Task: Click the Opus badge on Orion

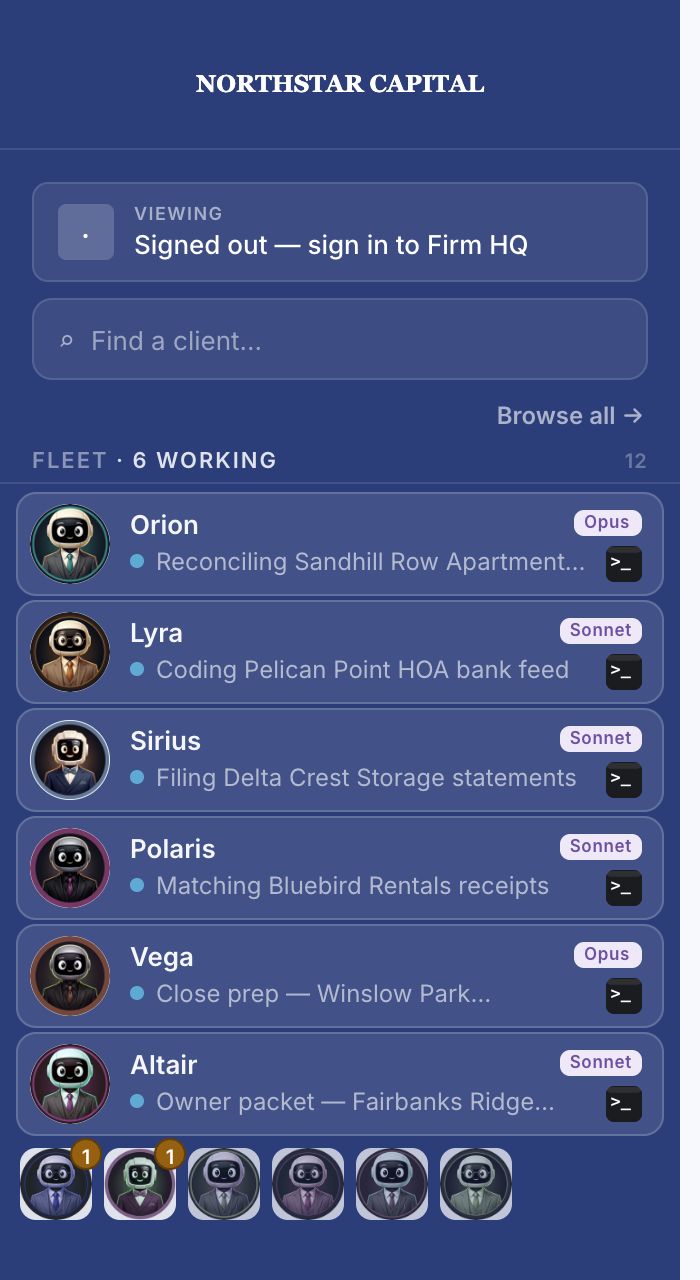Action: click(x=608, y=522)
